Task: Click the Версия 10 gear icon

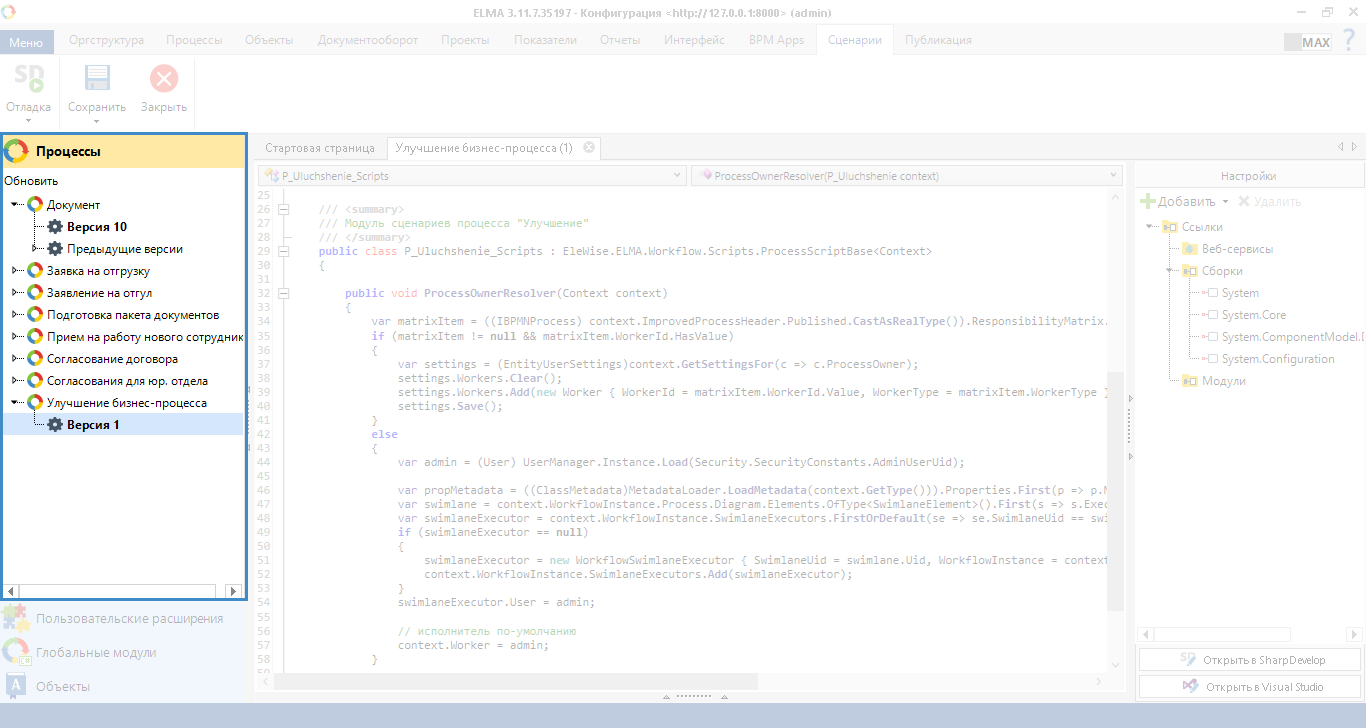Action: [55, 227]
